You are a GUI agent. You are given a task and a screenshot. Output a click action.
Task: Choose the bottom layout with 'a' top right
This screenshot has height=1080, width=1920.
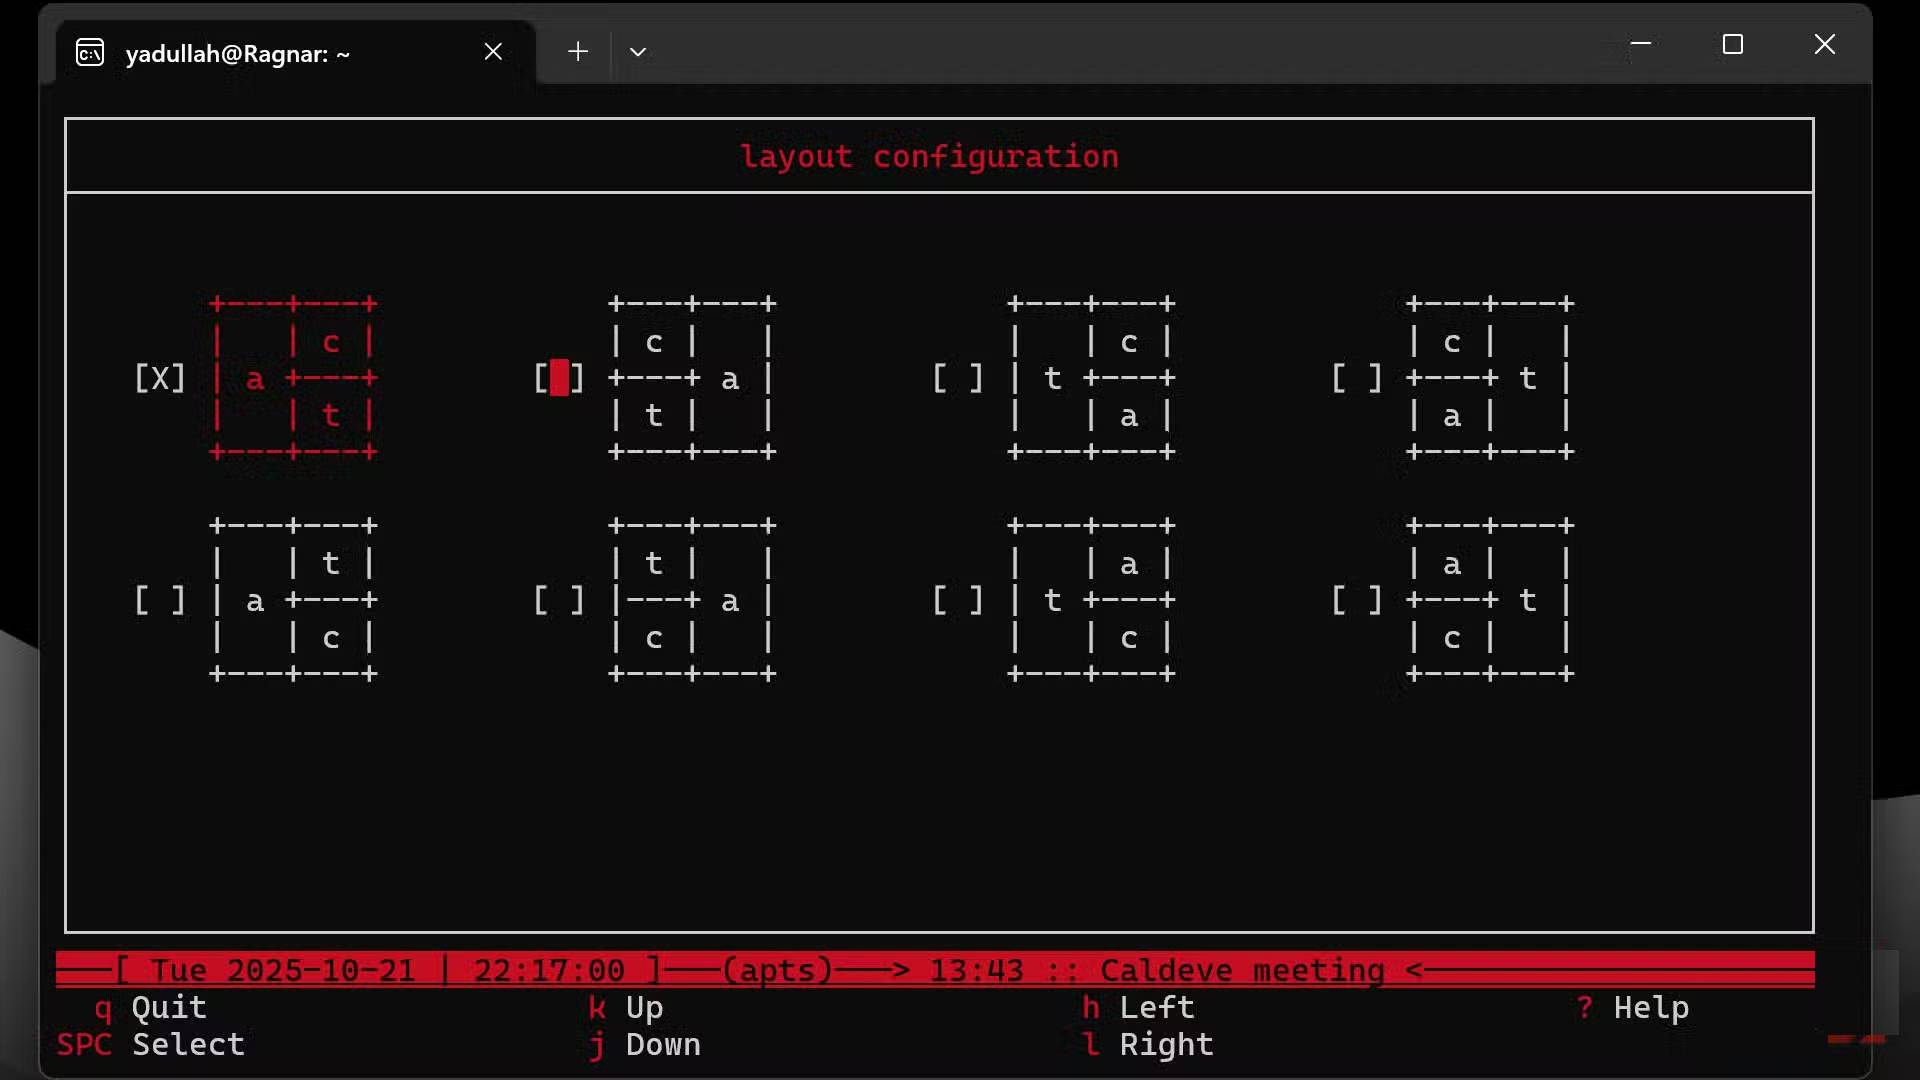pos(1092,600)
